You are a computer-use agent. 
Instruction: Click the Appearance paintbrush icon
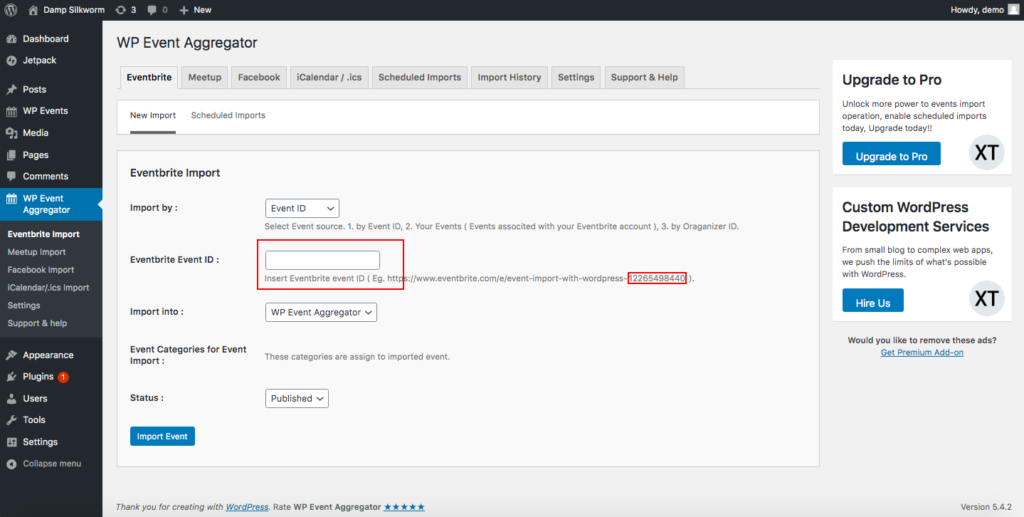pyautogui.click(x=11, y=355)
